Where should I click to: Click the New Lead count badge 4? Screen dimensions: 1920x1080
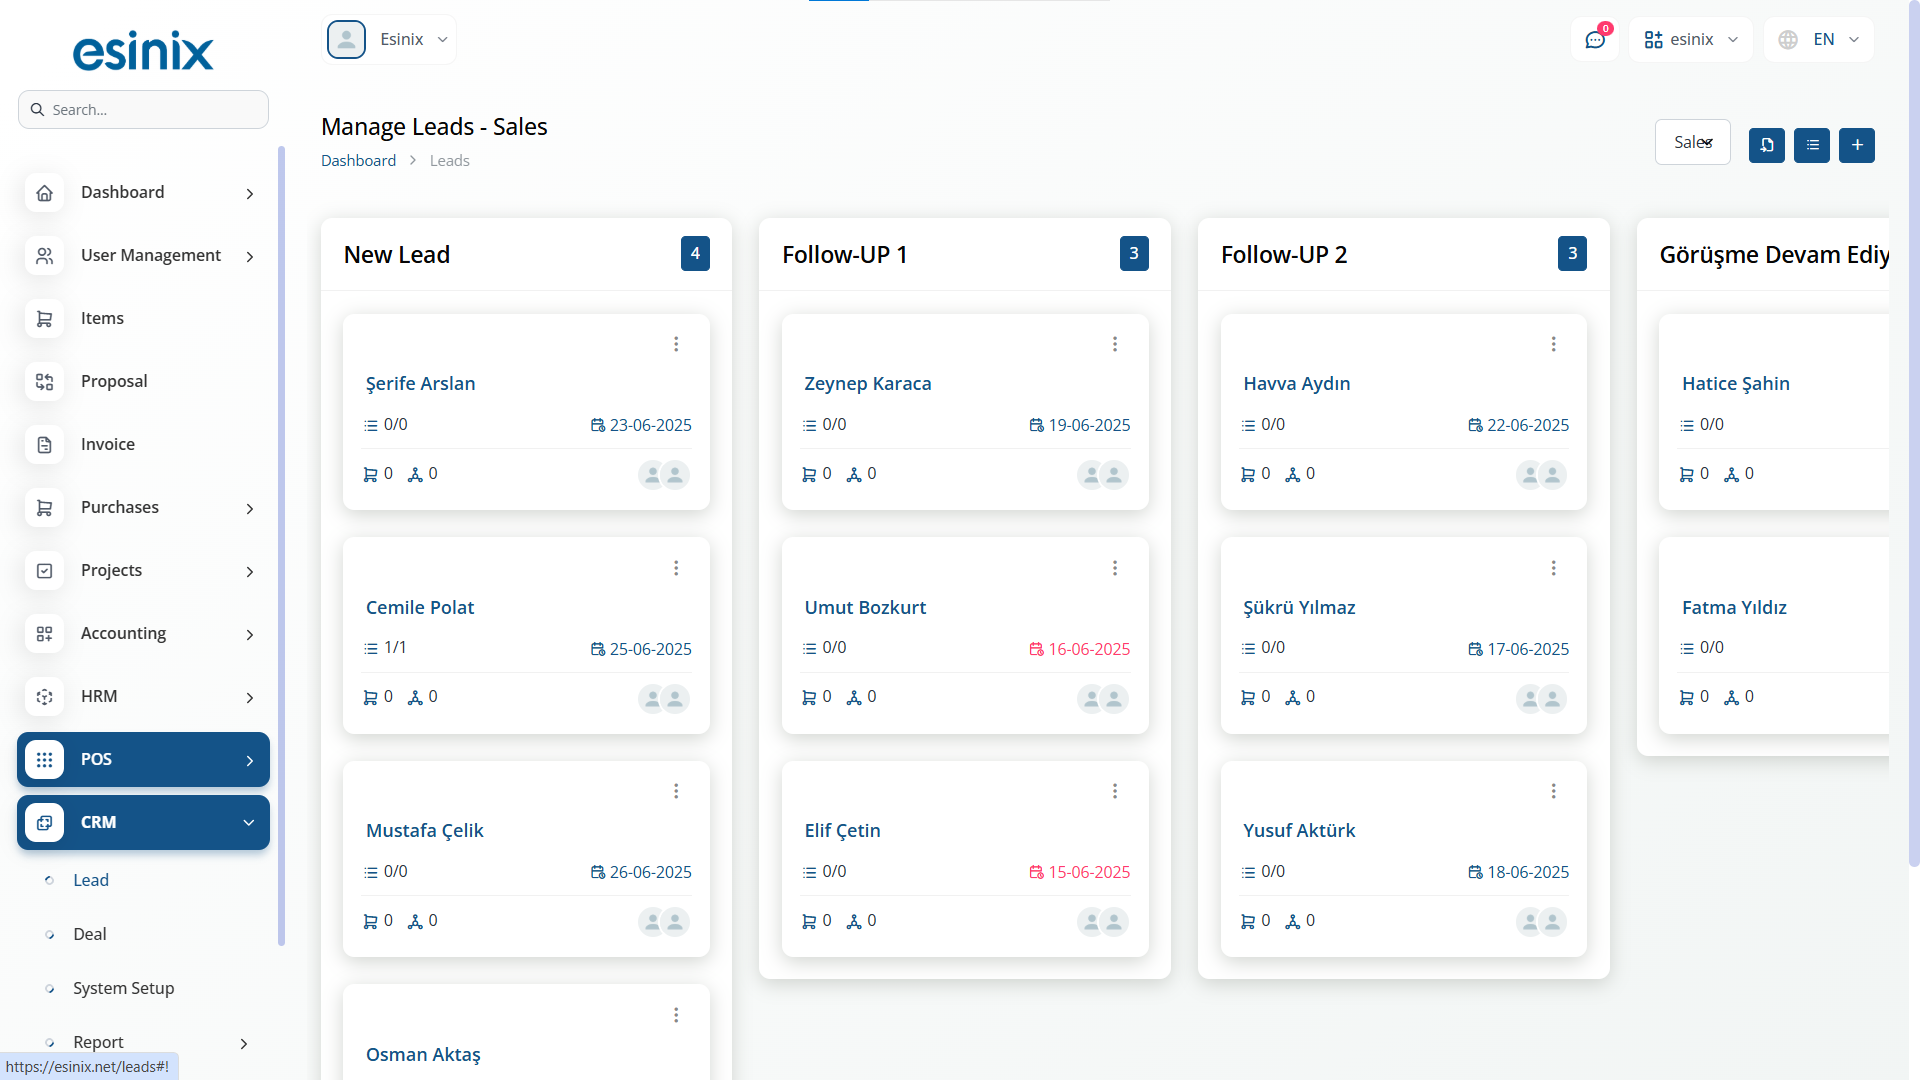pyautogui.click(x=695, y=254)
